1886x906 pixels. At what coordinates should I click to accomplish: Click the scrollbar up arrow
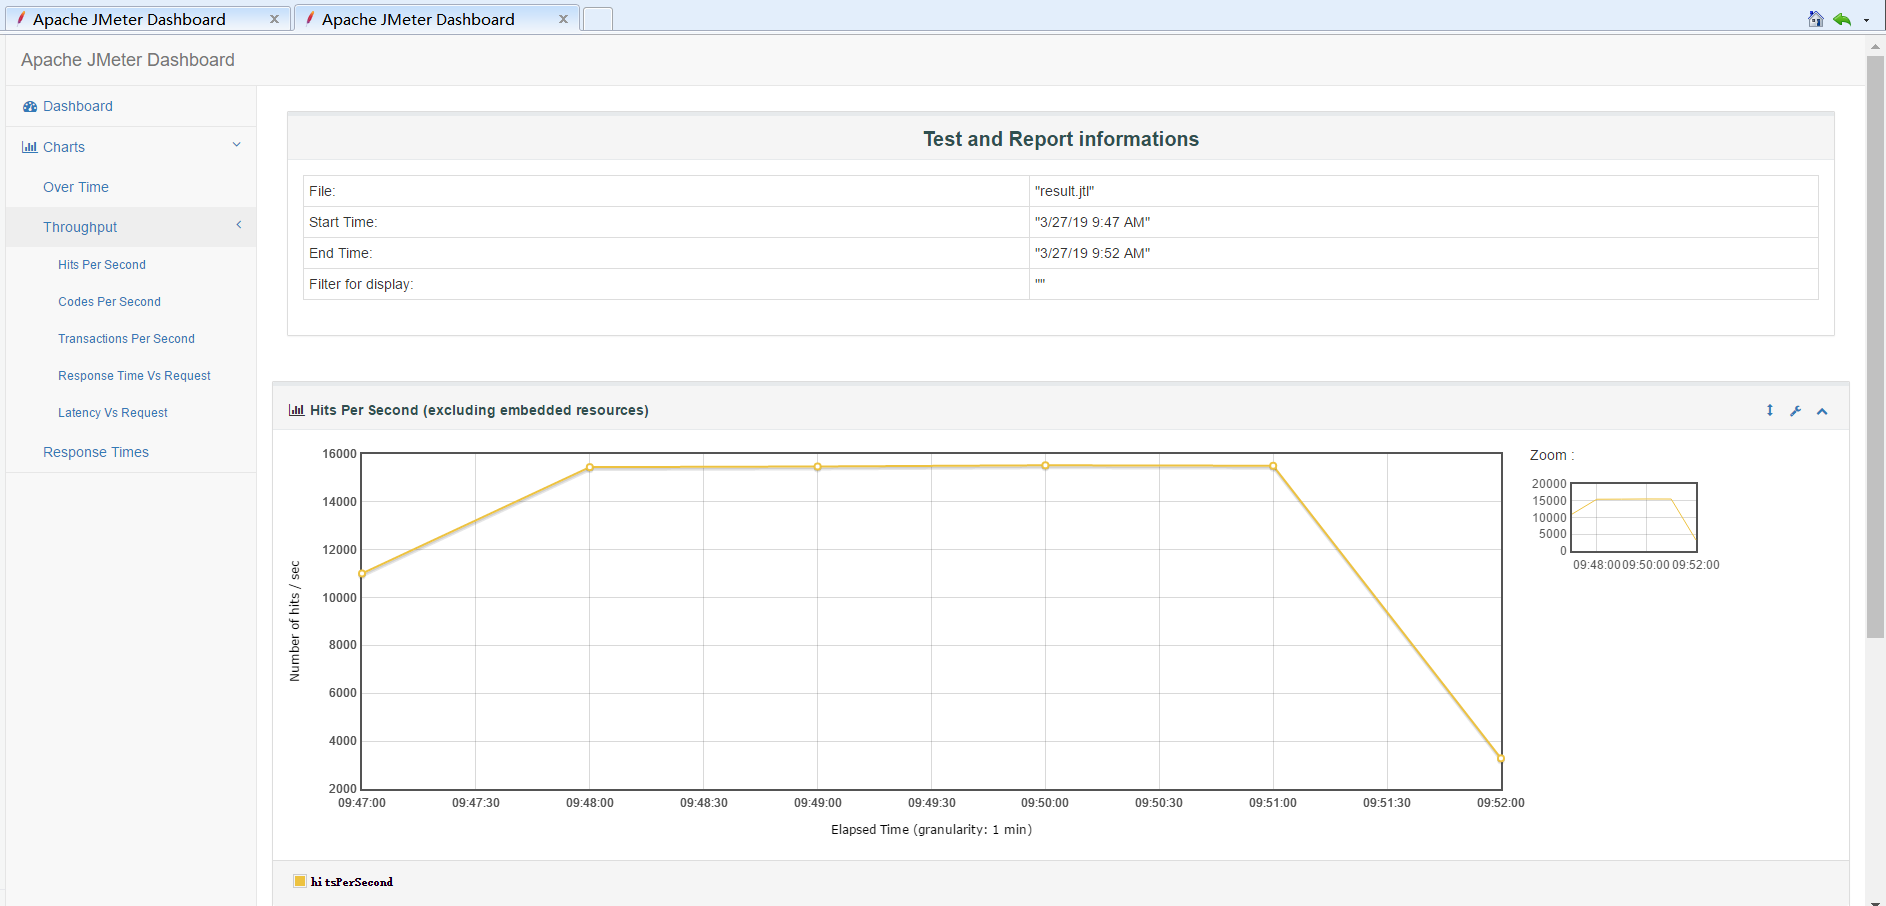tap(1875, 45)
